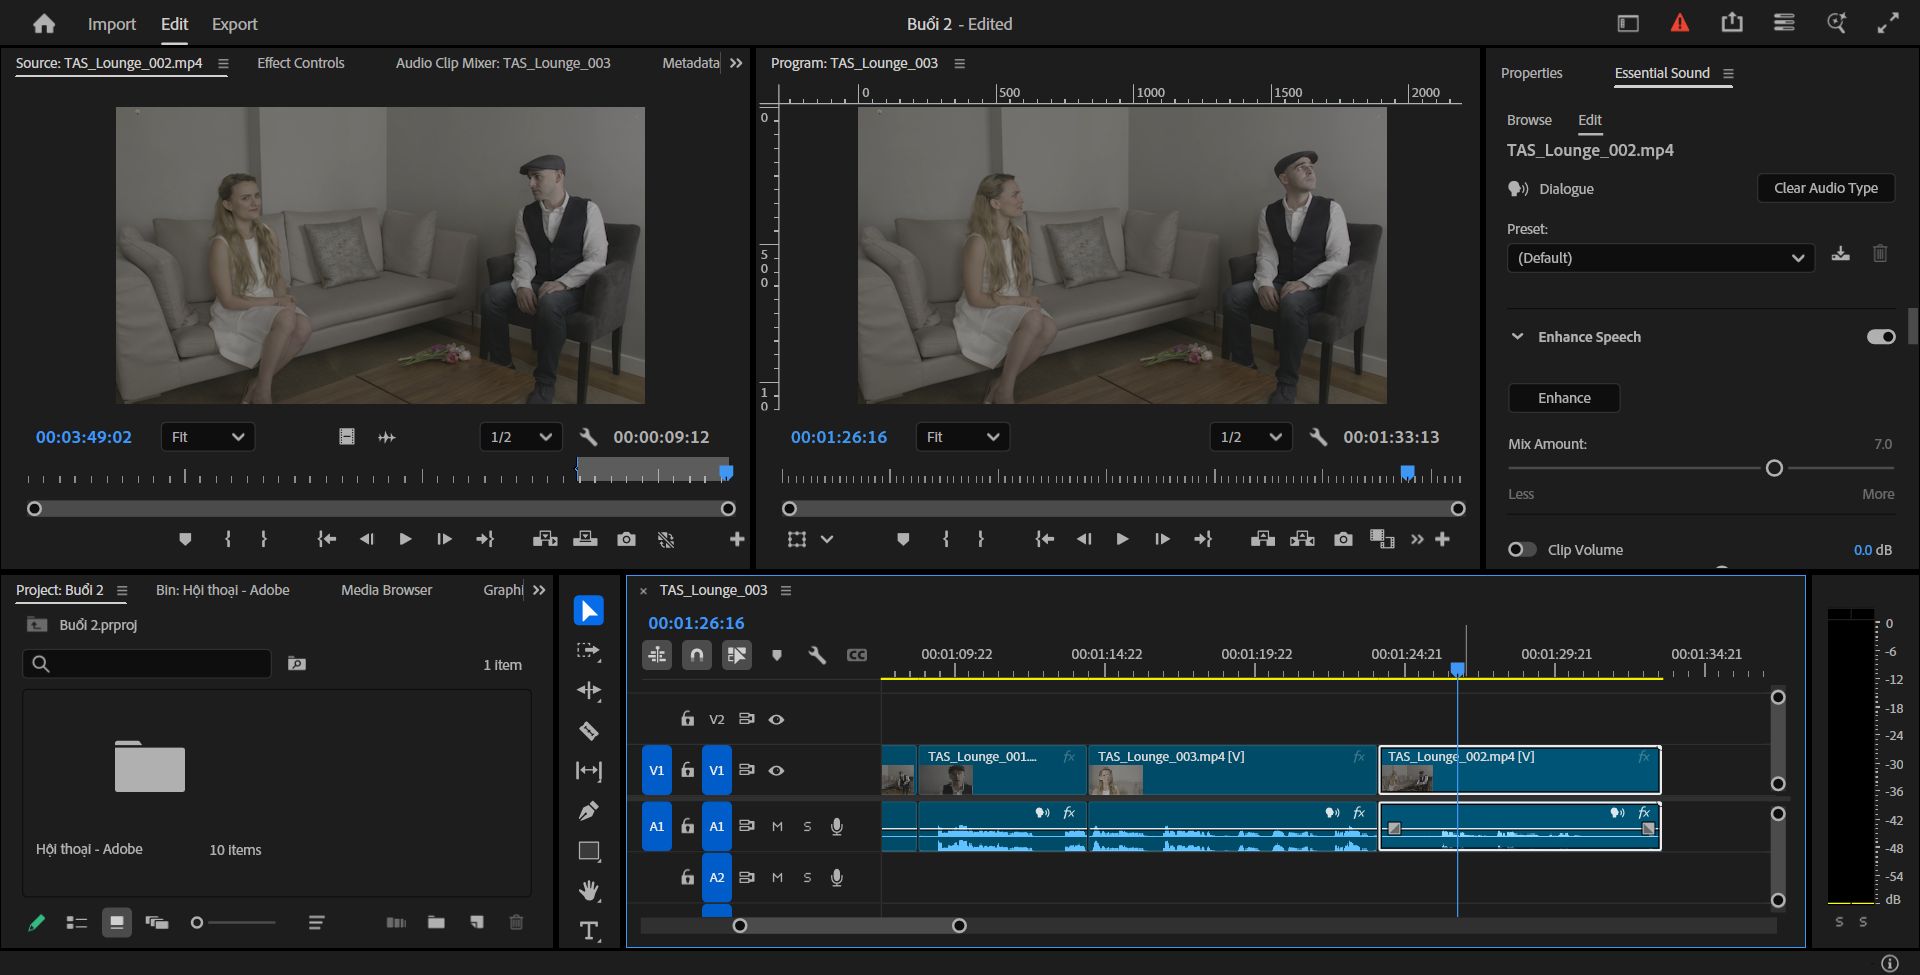Enable the Clip Volume toggle
Screen dimensions: 1920x975
tap(1522, 550)
